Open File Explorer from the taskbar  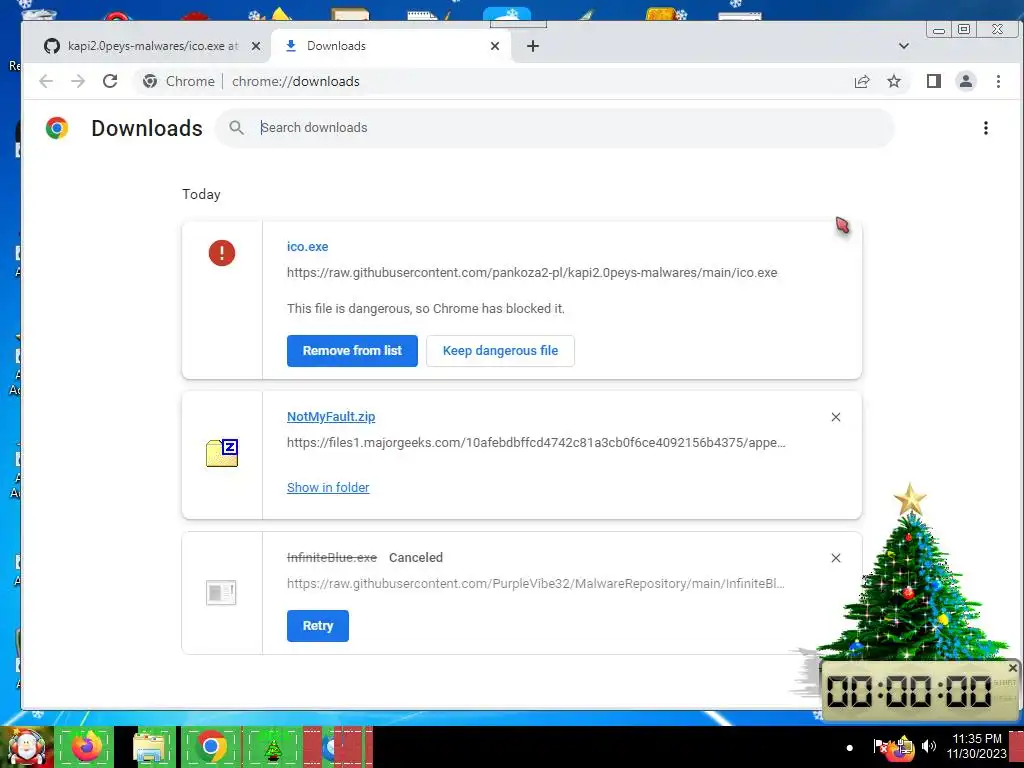pos(150,746)
